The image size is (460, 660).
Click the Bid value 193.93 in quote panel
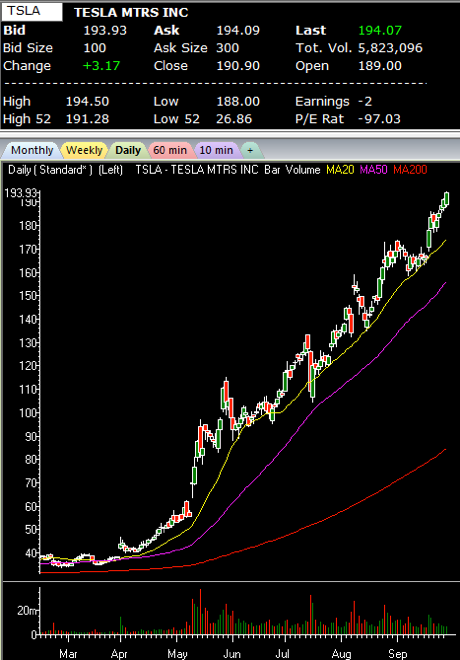[x=105, y=30]
